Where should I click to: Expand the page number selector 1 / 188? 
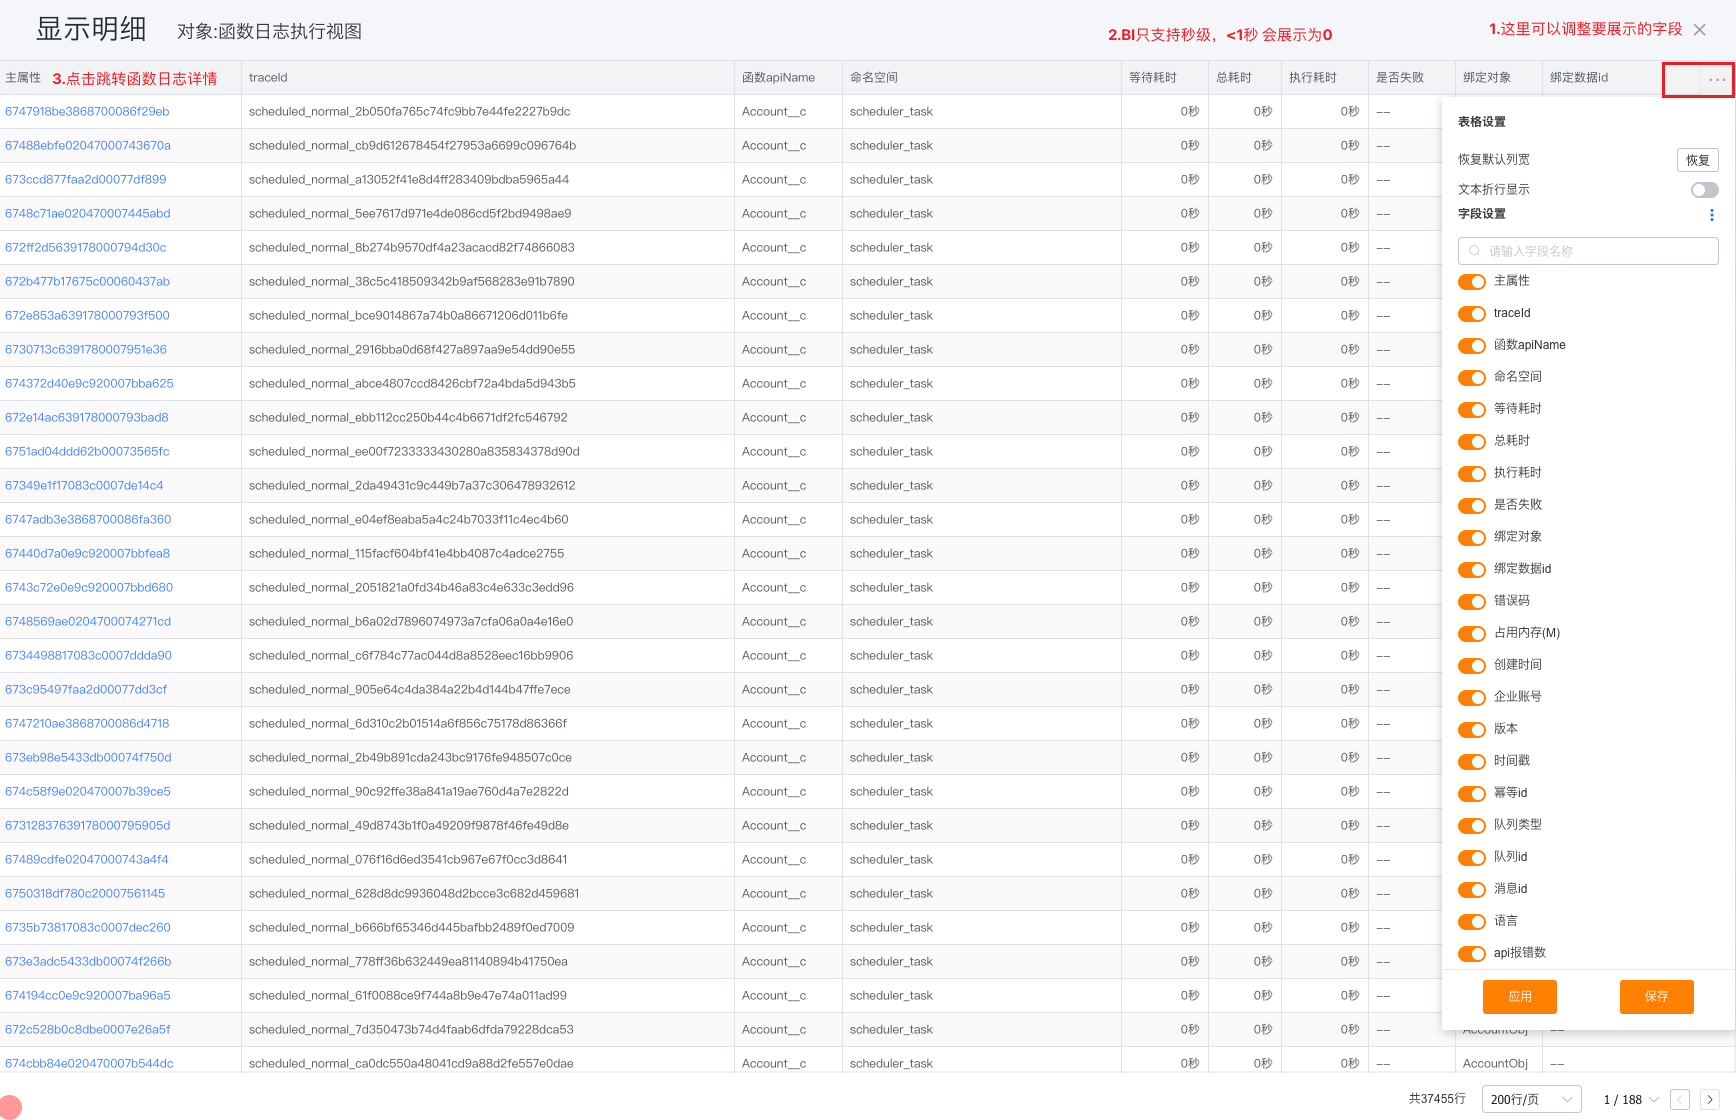[x=1630, y=1099]
